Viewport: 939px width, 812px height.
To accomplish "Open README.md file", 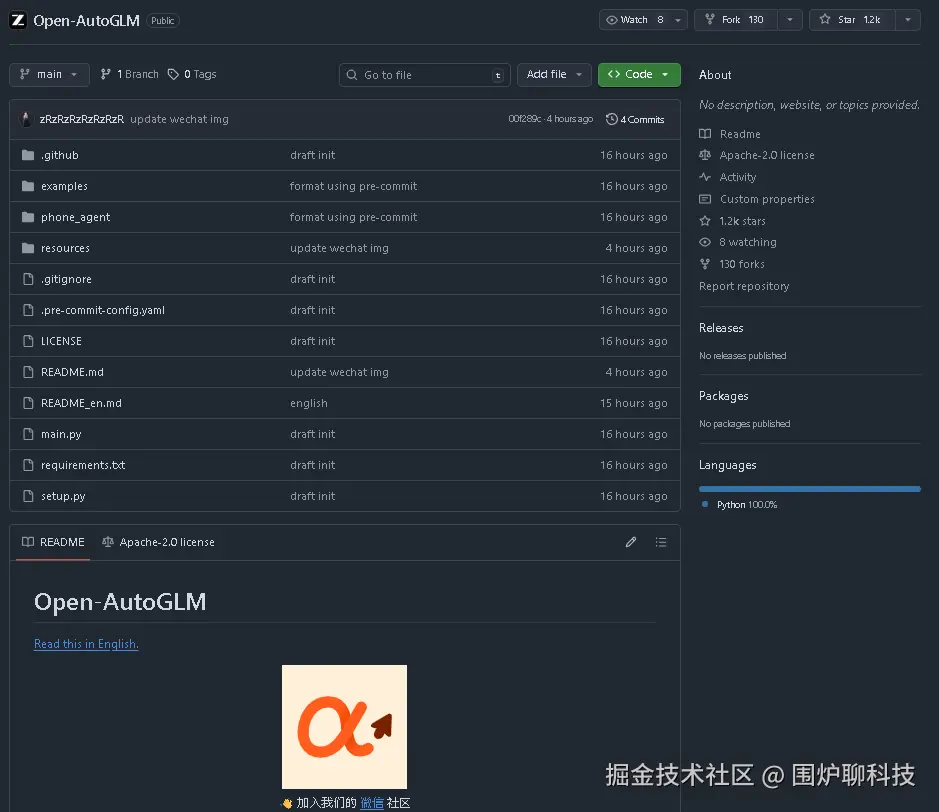I will pyautogui.click(x=72, y=372).
